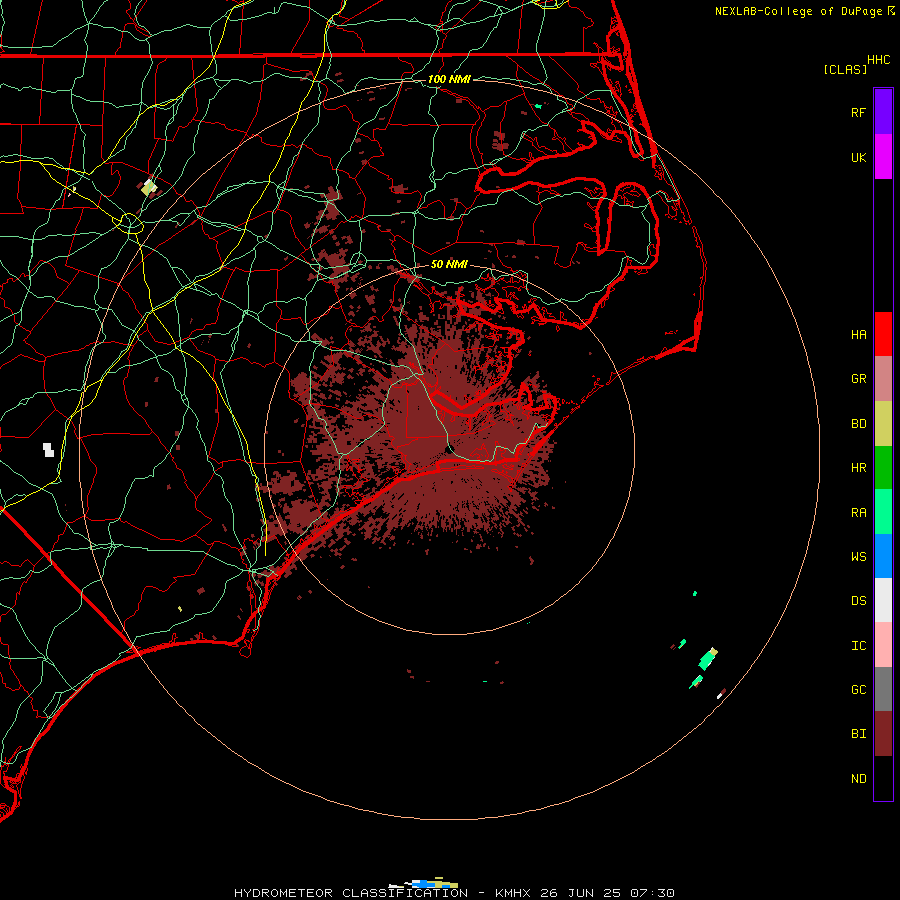Click the "26 JUN 25" date text
900x900 pixels.
point(581,893)
